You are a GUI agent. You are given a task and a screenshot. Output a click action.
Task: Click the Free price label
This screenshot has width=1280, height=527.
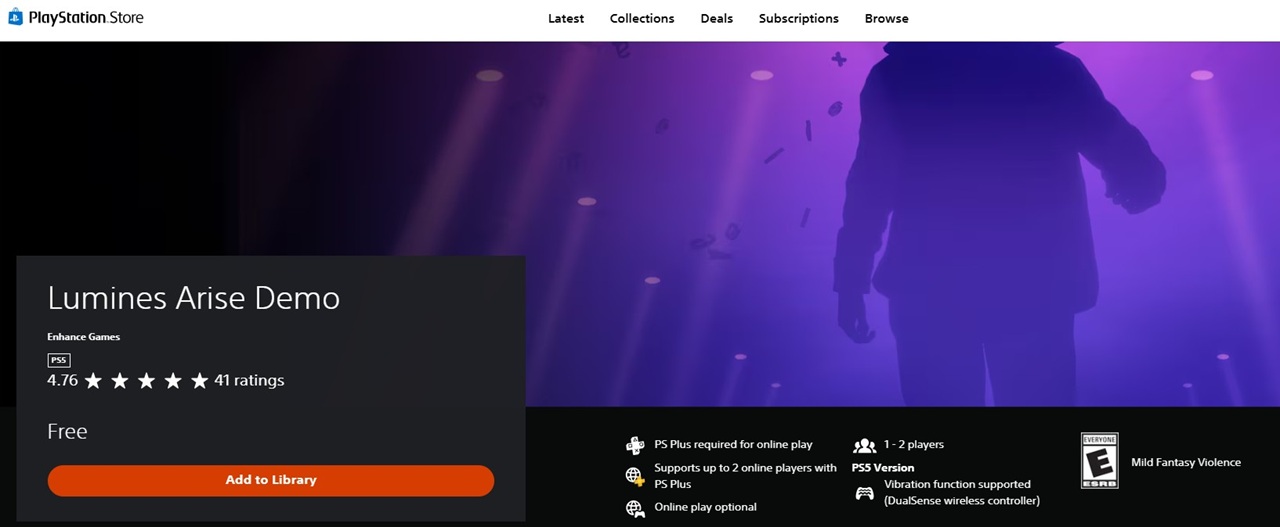[x=67, y=431]
